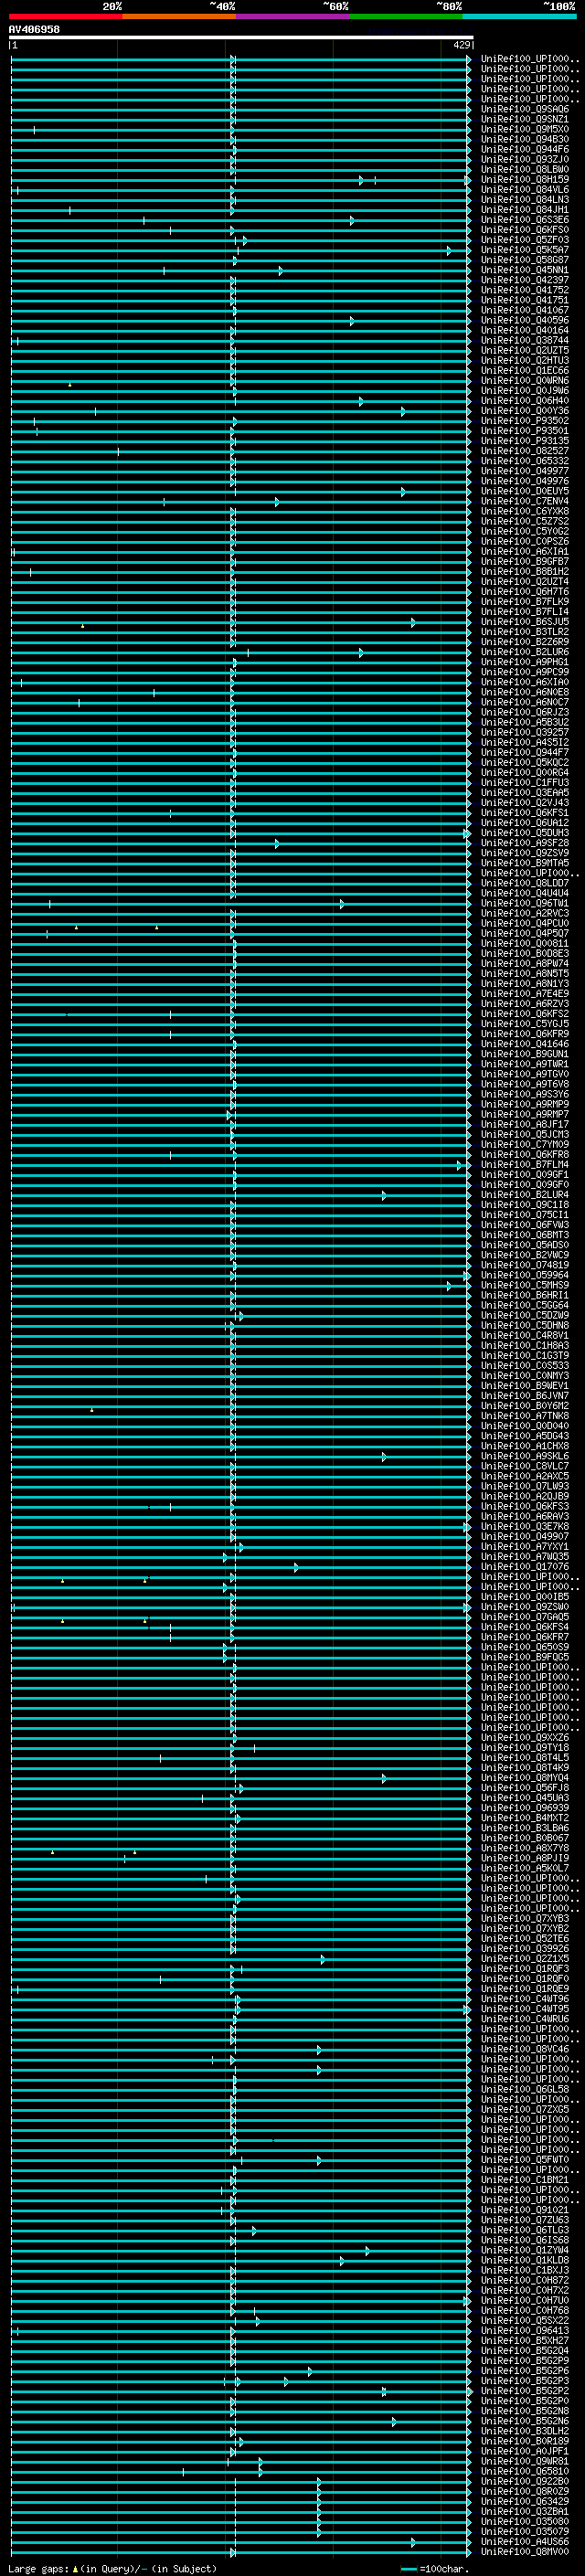The height and width of the screenshot is (2576, 585).
Task: Click hit UniRef100_Q41067
Action: [x=524, y=310]
